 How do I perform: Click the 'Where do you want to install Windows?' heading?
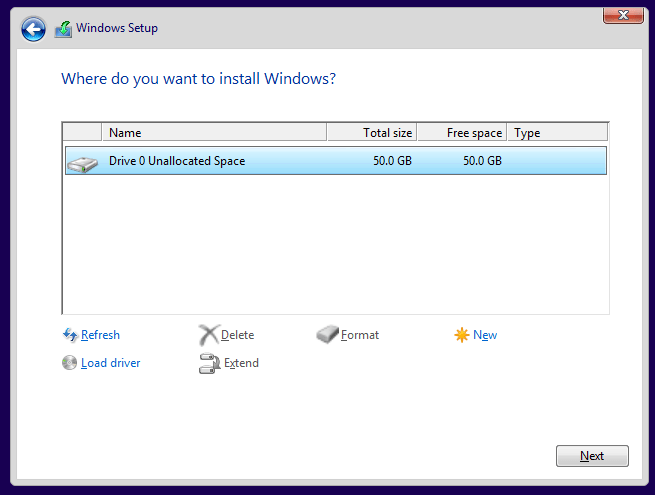pos(198,79)
